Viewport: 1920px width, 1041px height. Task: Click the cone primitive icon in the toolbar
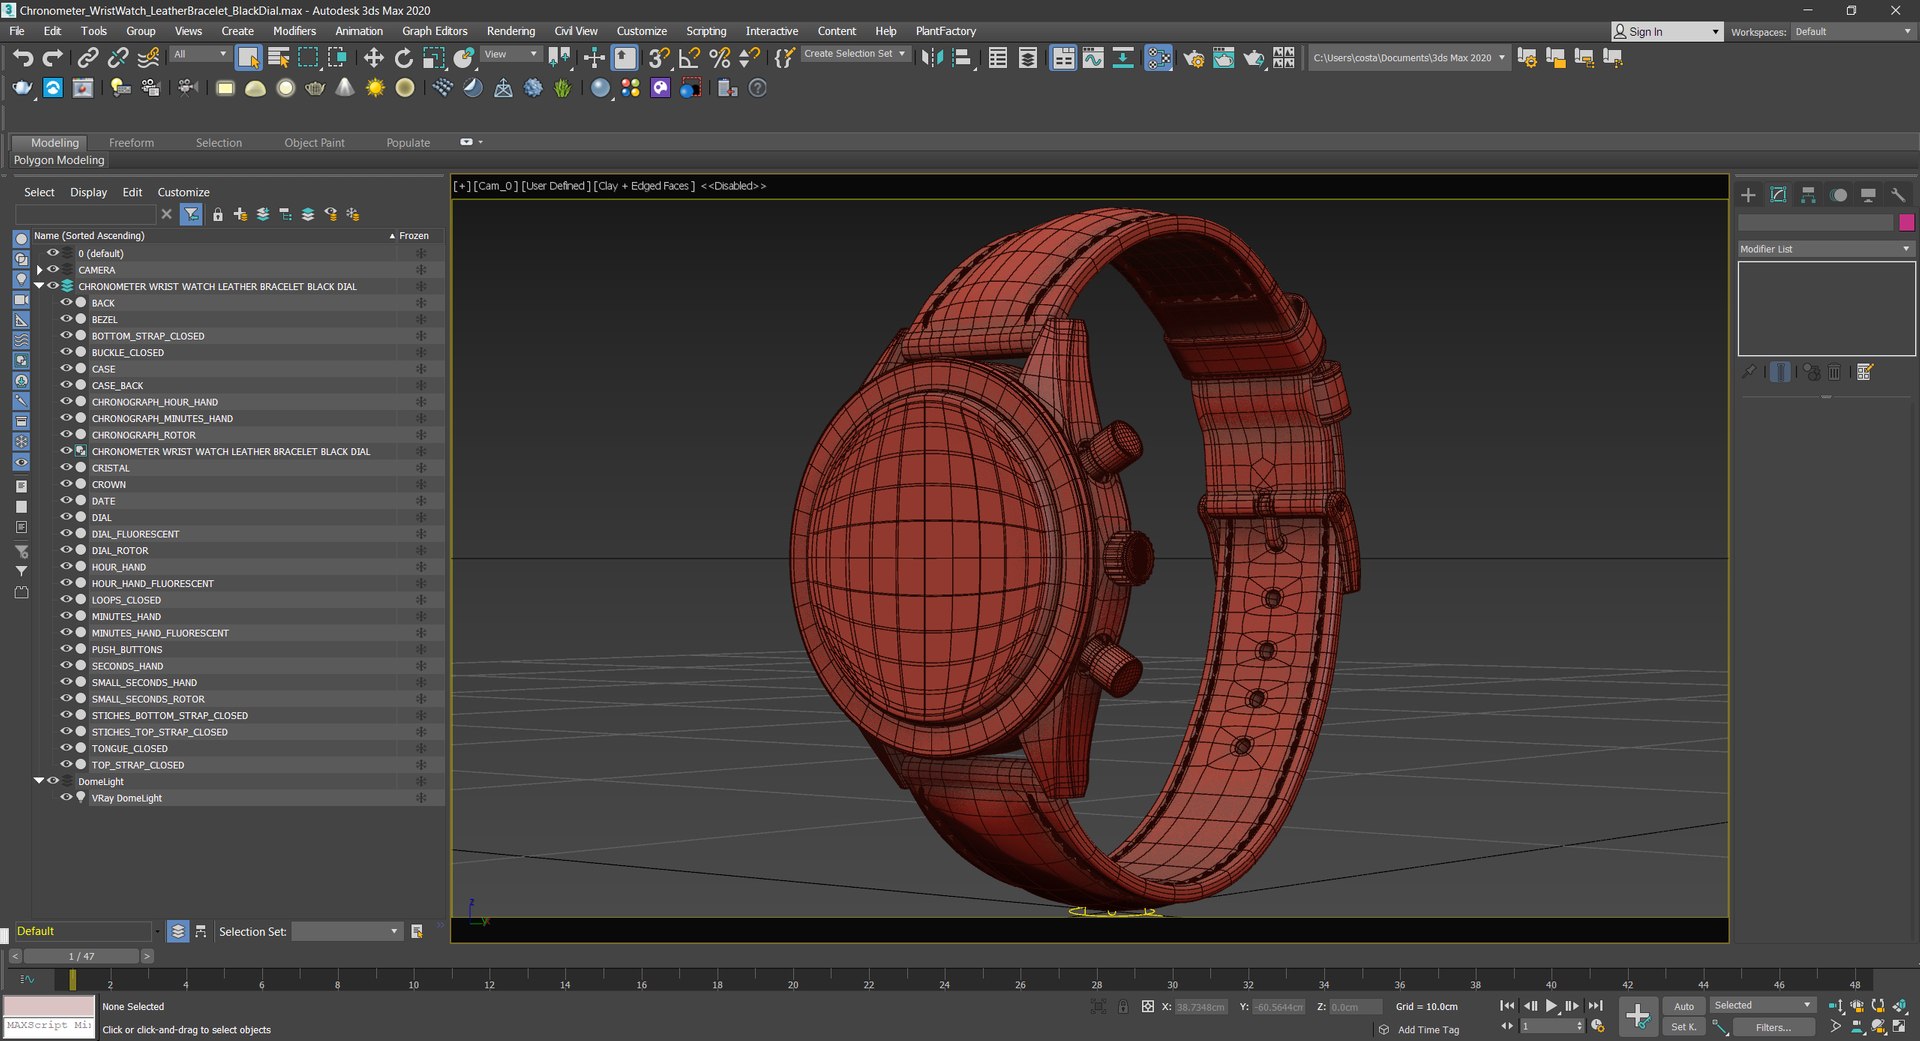tap(345, 88)
